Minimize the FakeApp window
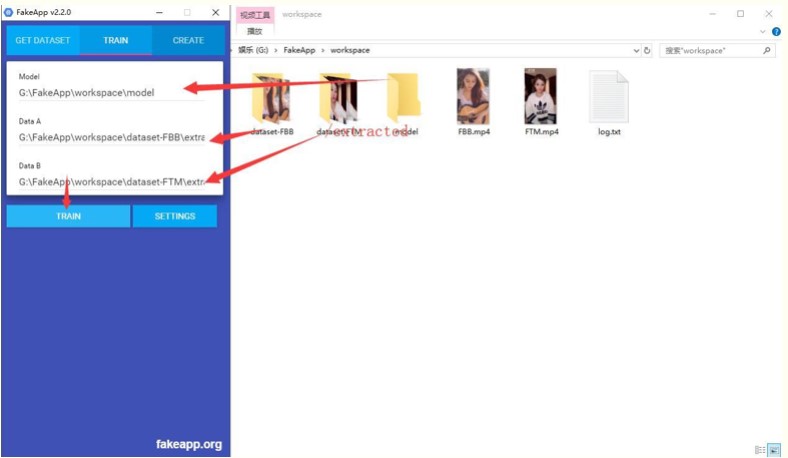The height and width of the screenshot is (458, 788). [159, 12]
